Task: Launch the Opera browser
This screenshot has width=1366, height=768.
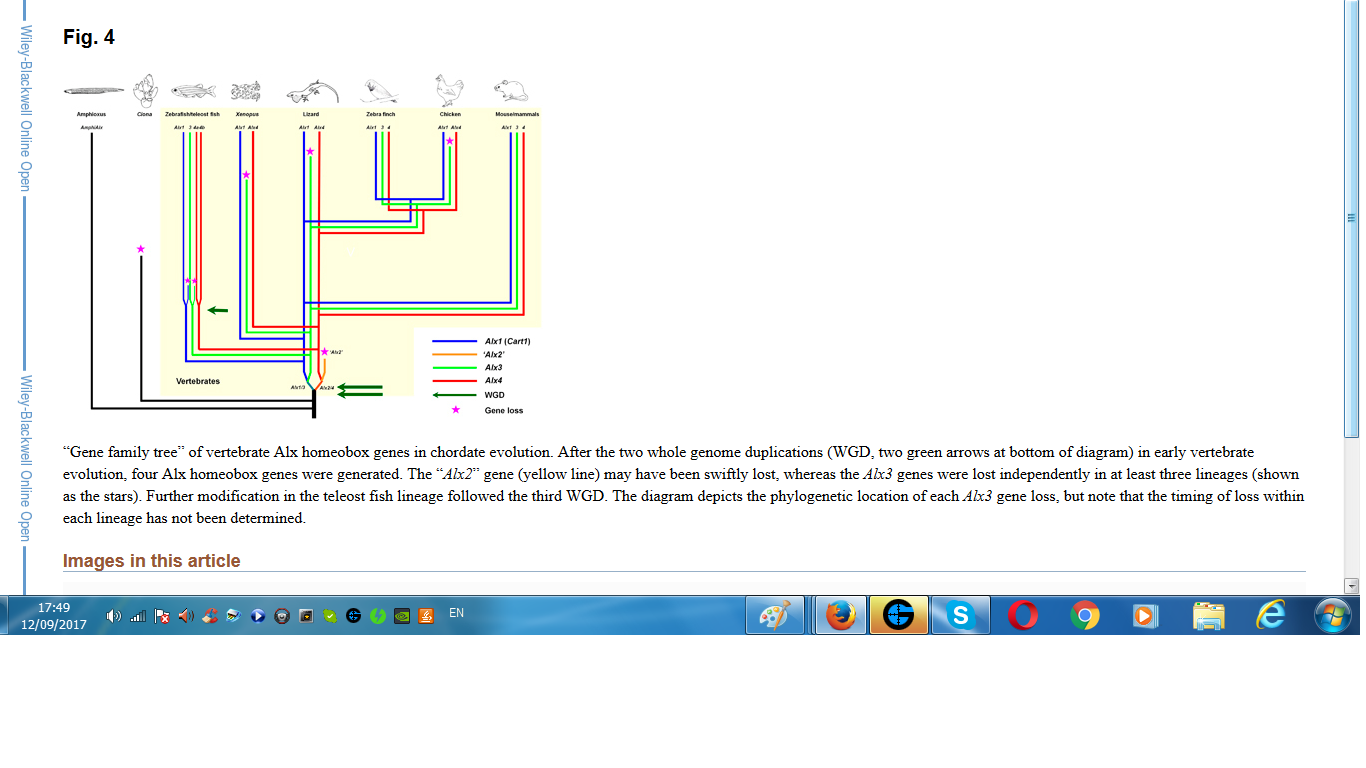Action: [1022, 616]
